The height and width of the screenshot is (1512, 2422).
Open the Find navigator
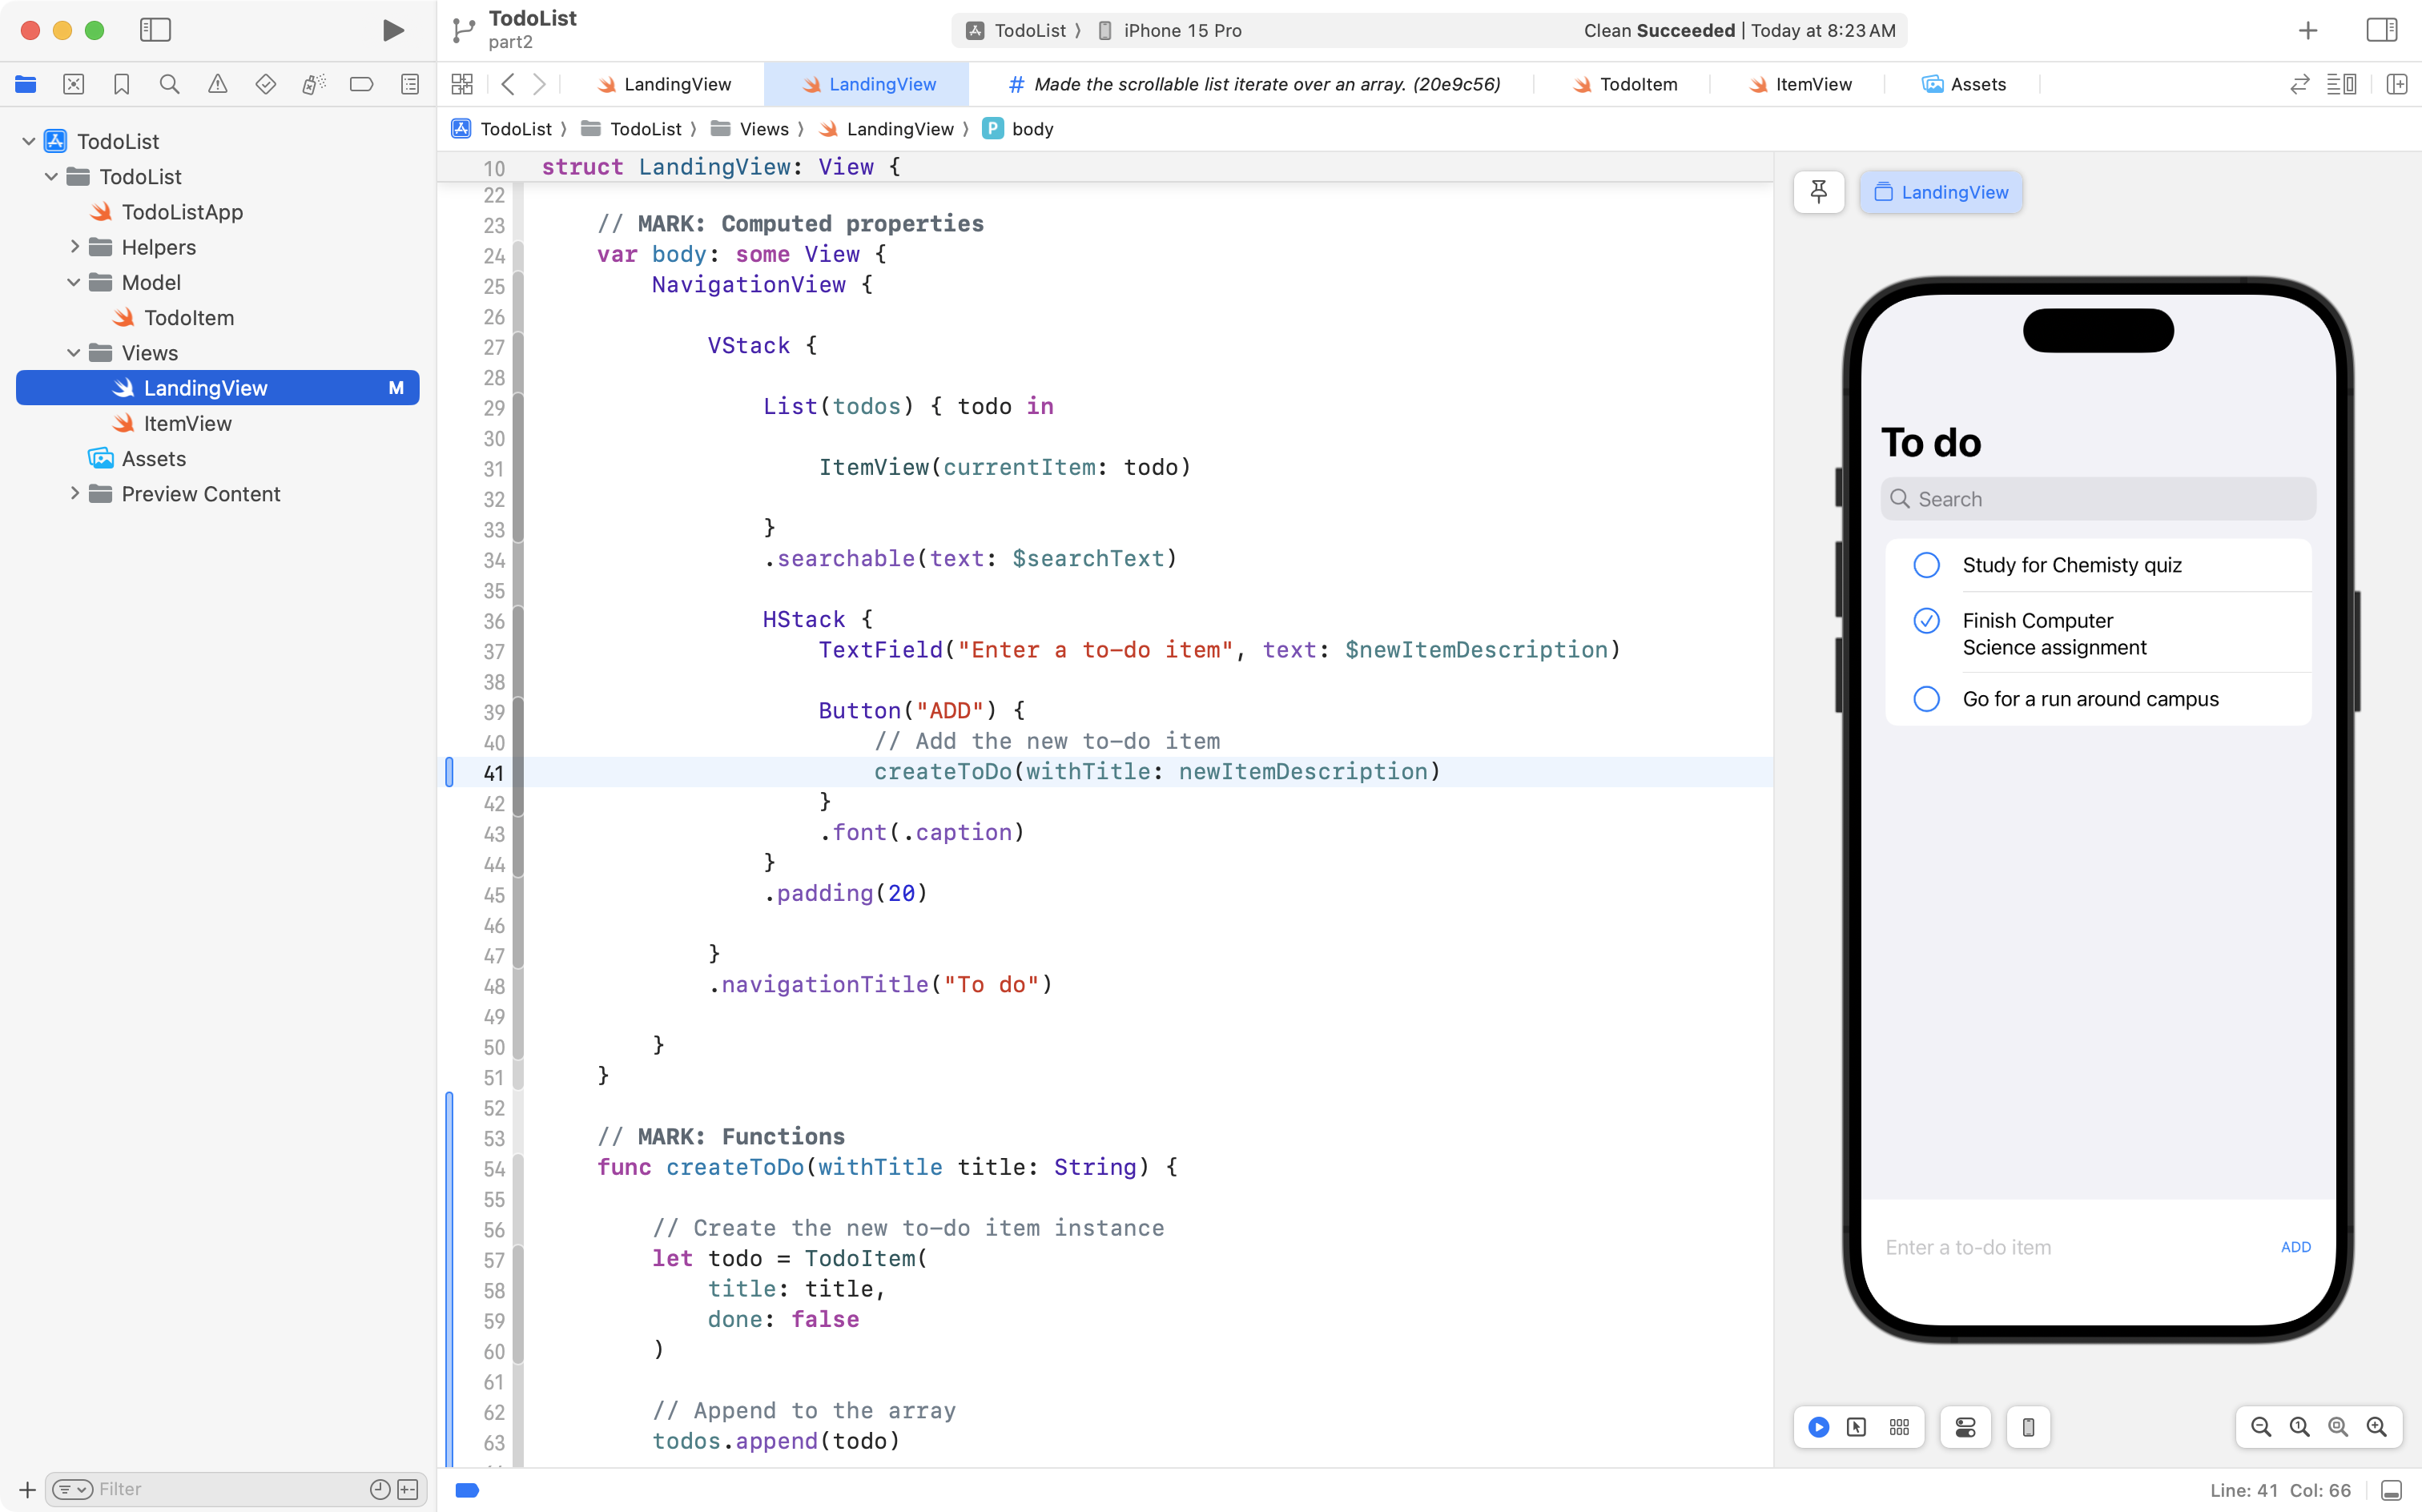click(x=169, y=84)
